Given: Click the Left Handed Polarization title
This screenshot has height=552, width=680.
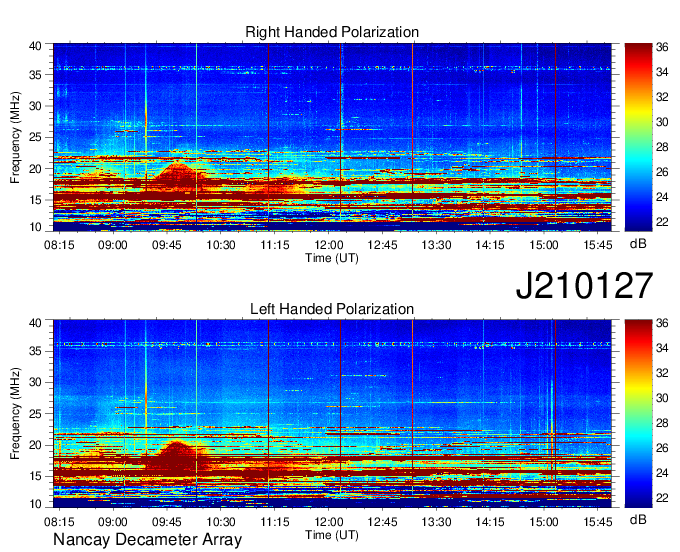Looking at the screenshot, I should coord(332,309).
